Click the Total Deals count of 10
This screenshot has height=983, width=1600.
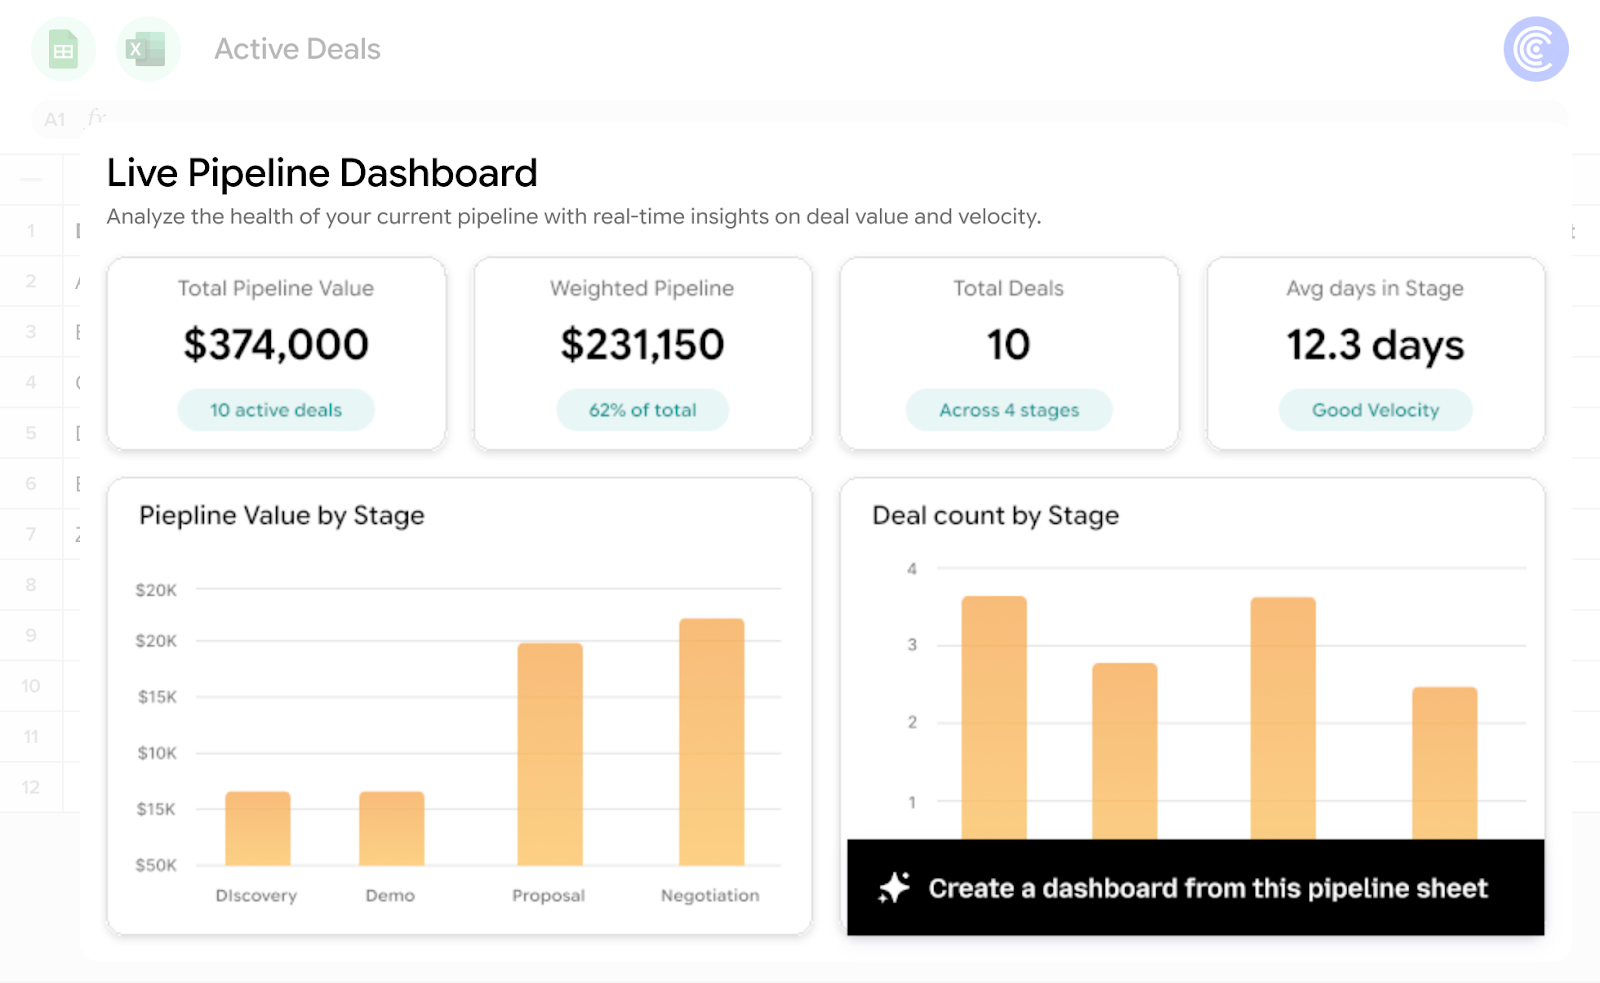click(x=1008, y=345)
